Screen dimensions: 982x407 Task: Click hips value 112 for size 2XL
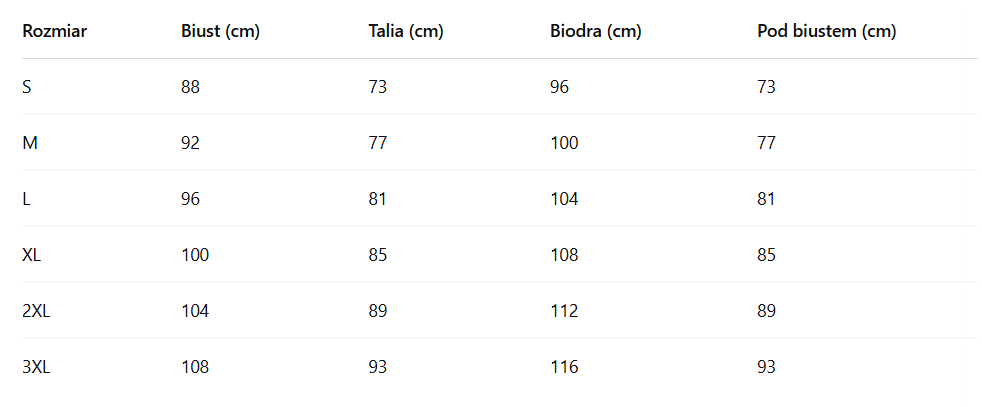[564, 311]
